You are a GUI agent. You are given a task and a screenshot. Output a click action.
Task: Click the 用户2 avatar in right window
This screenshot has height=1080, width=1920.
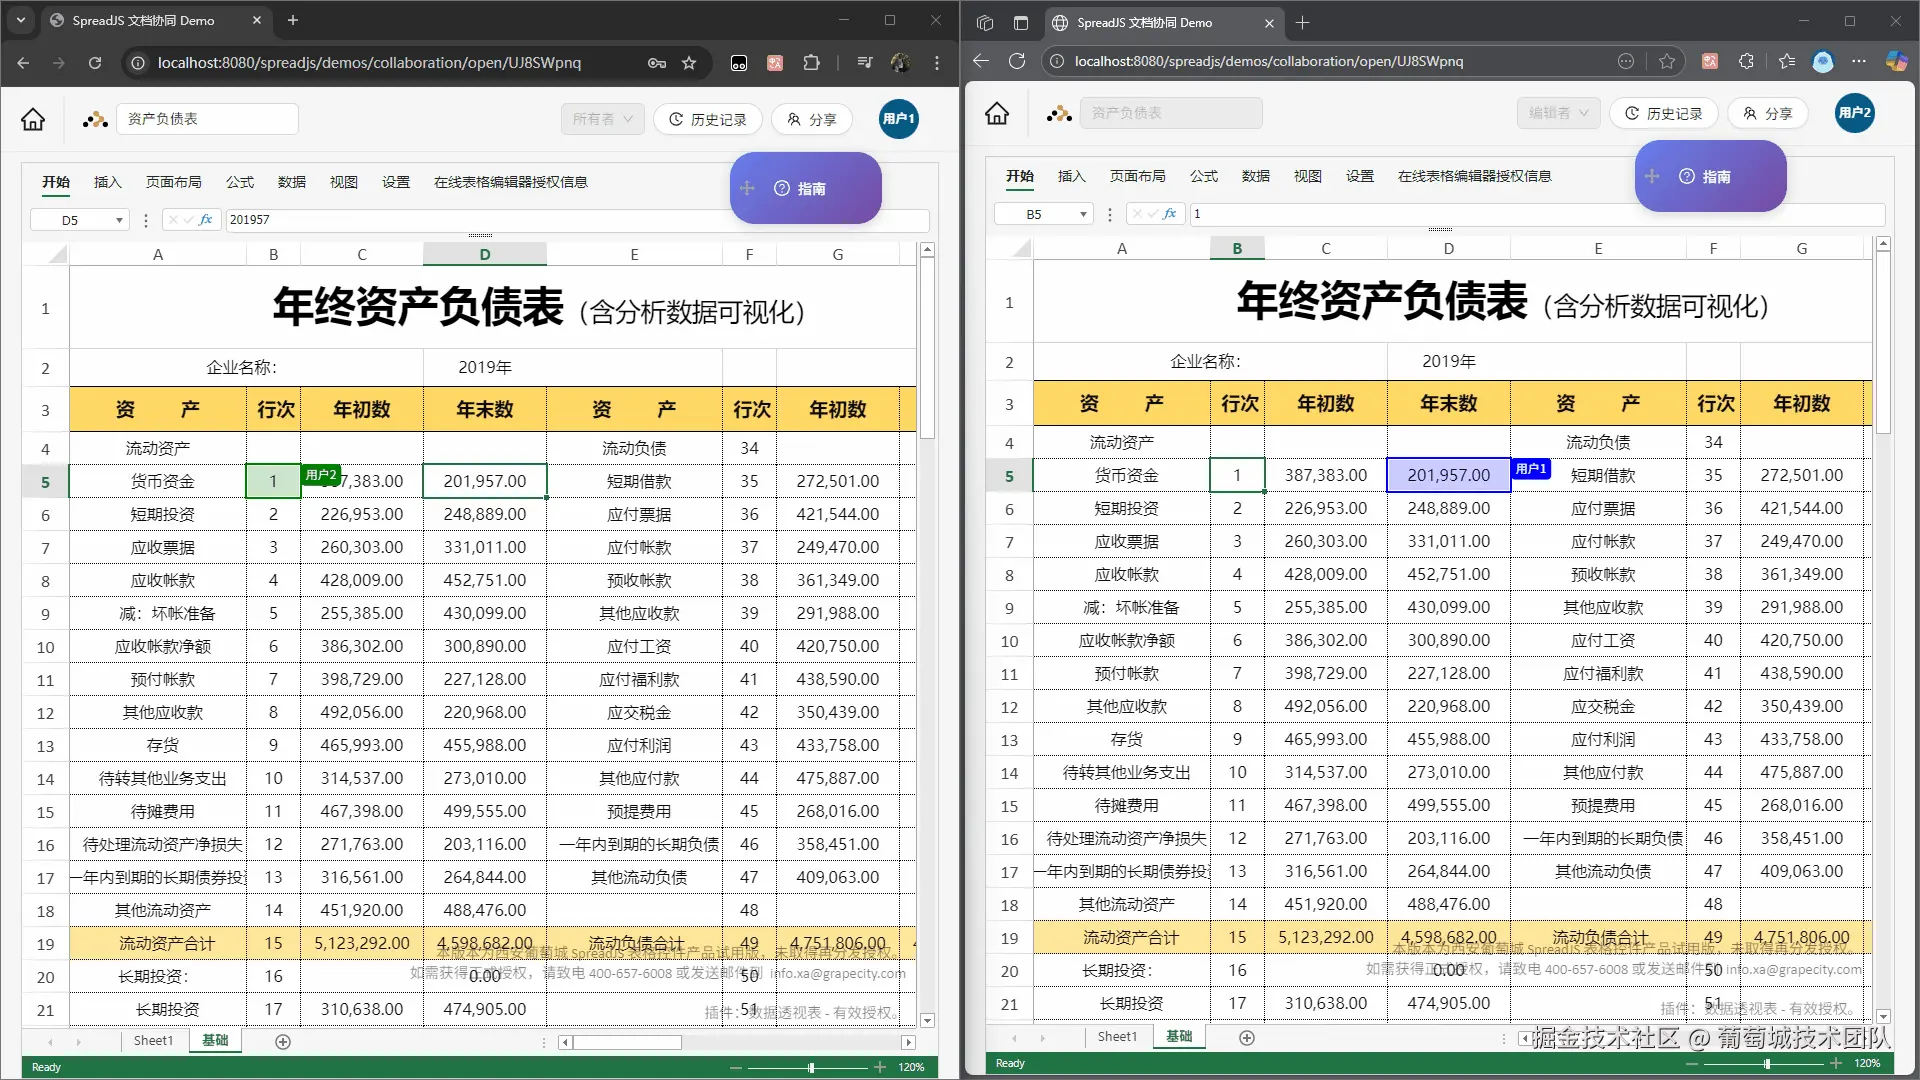click(x=1855, y=113)
